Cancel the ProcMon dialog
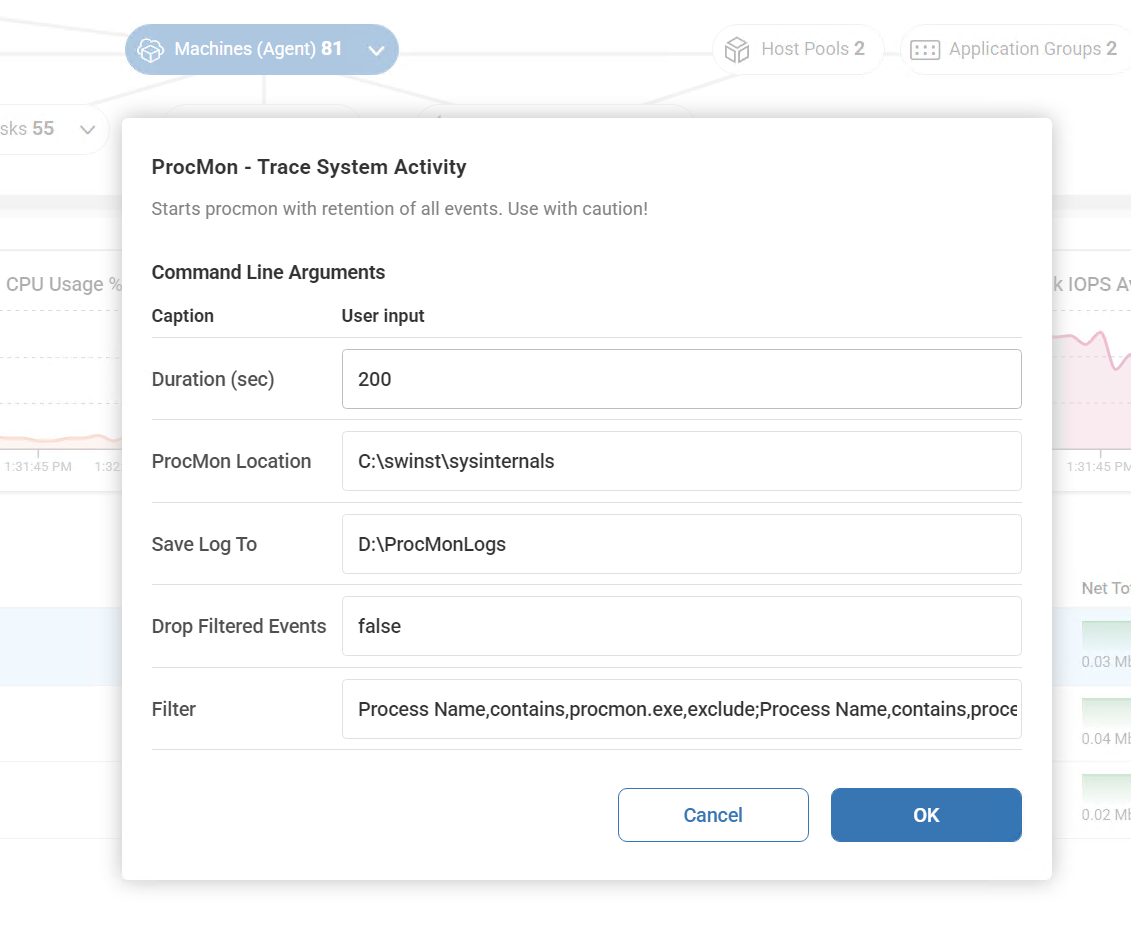 tap(713, 814)
